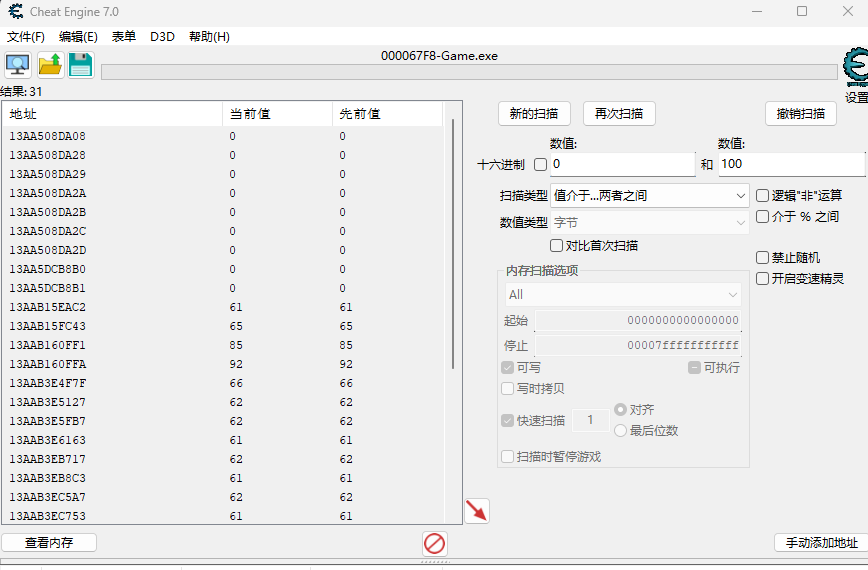Image resolution: width=868 pixels, height=570 pixels.
Task: Open the 帮助(H) menu
Action: click(x=209, y=37)
